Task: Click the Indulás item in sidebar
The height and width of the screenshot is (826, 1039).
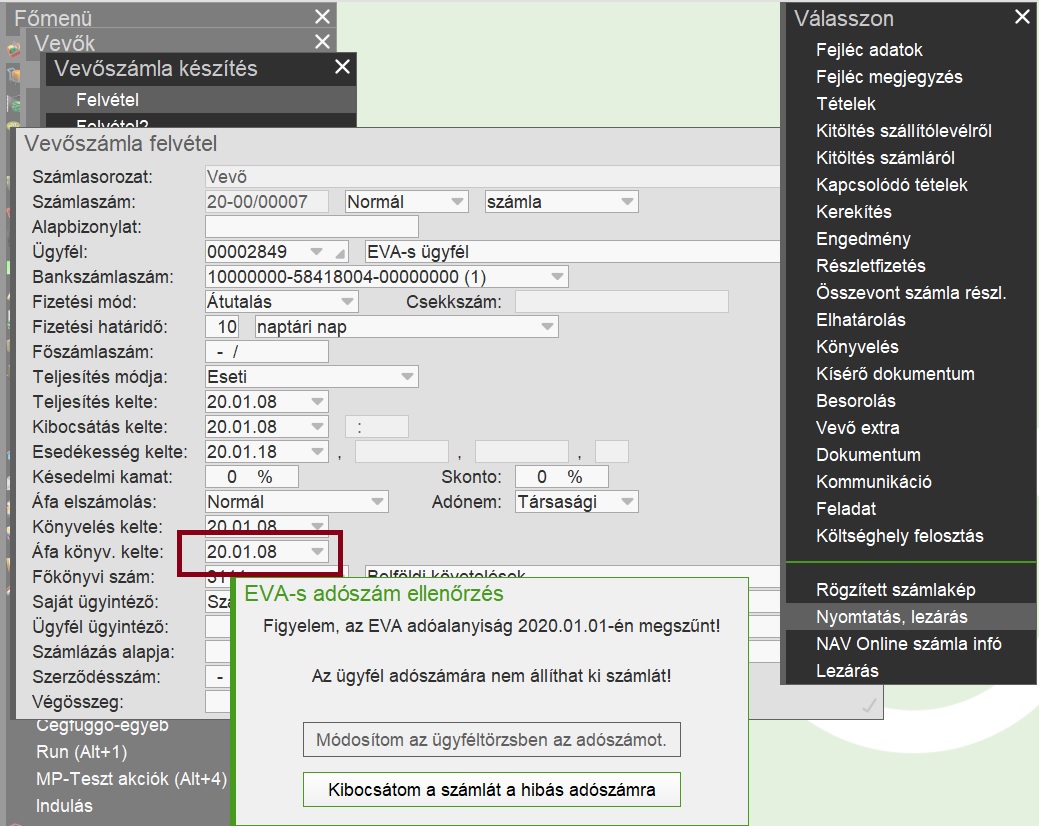Action: pyautogui.click(x=64, y=806)
